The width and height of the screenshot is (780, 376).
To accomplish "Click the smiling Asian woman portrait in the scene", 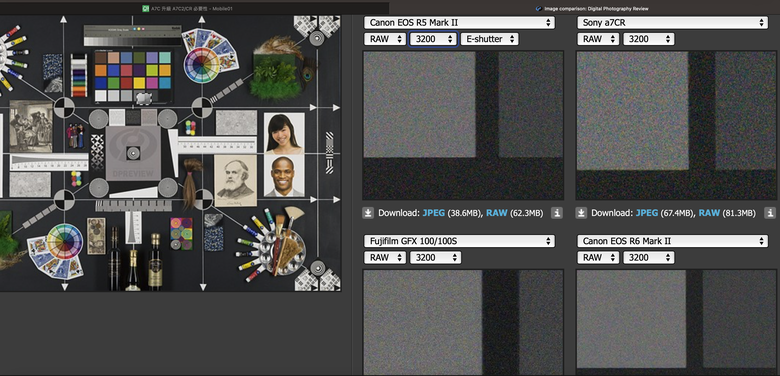I will (x=284, y=133).
